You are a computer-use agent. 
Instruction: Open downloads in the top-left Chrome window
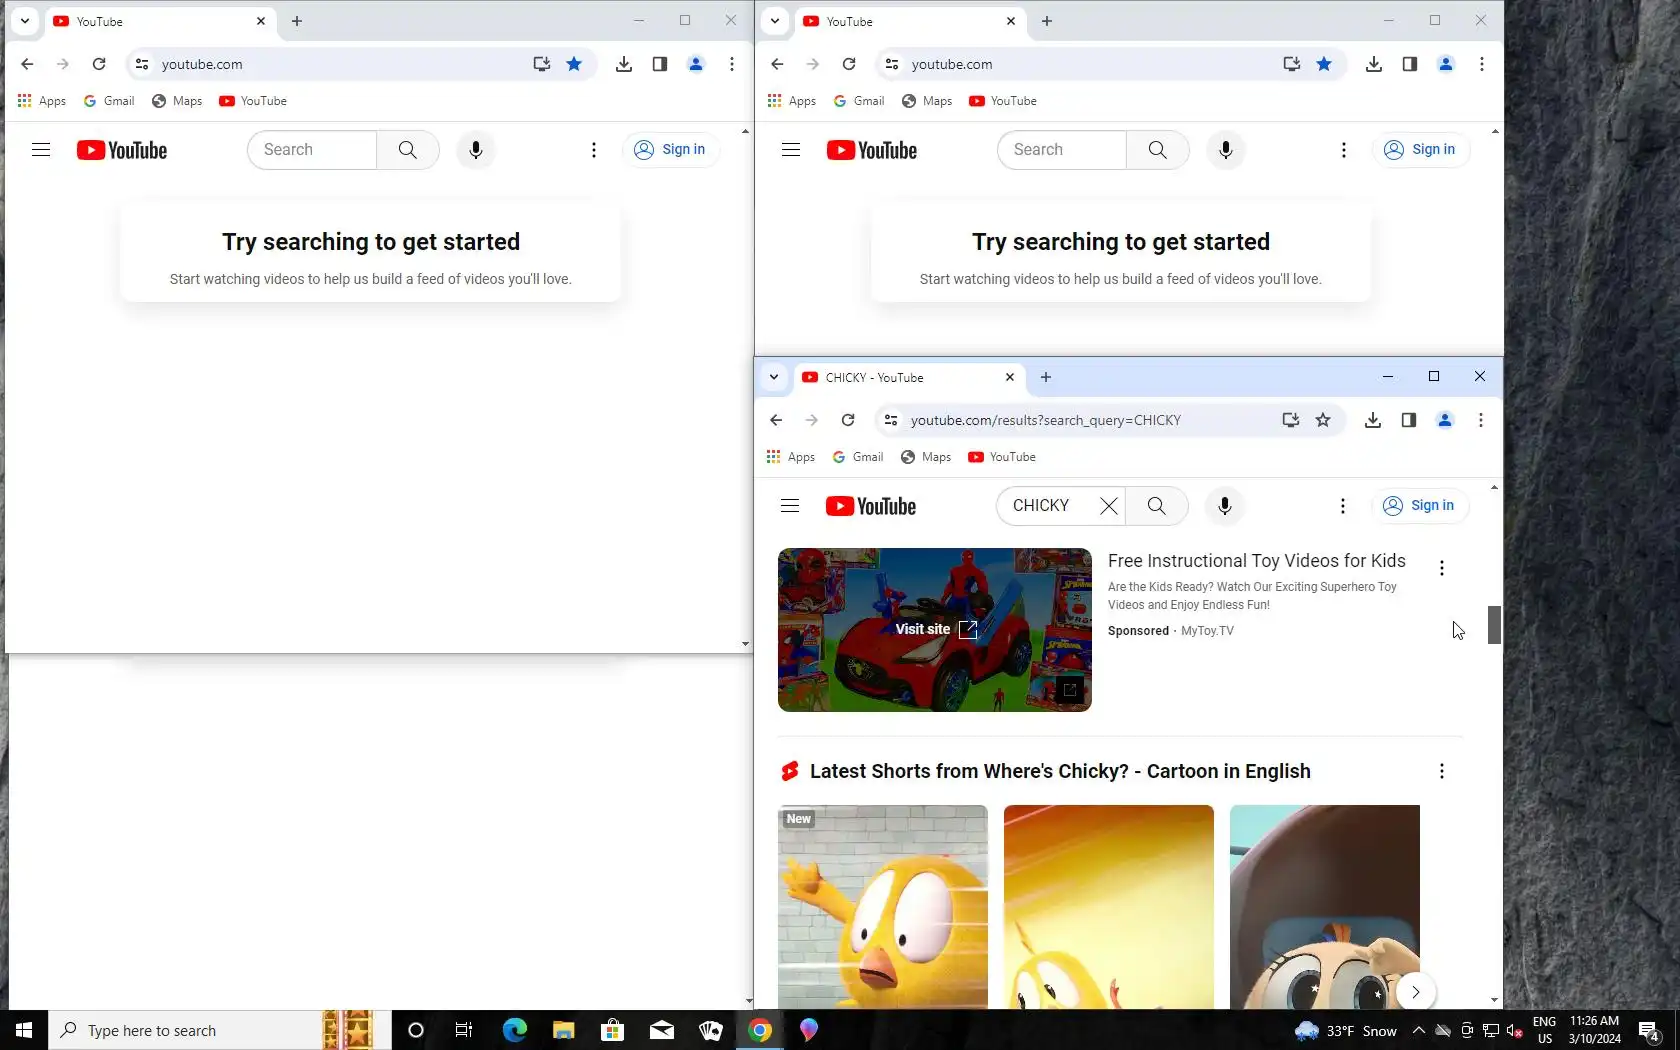(x=624, y=64)
